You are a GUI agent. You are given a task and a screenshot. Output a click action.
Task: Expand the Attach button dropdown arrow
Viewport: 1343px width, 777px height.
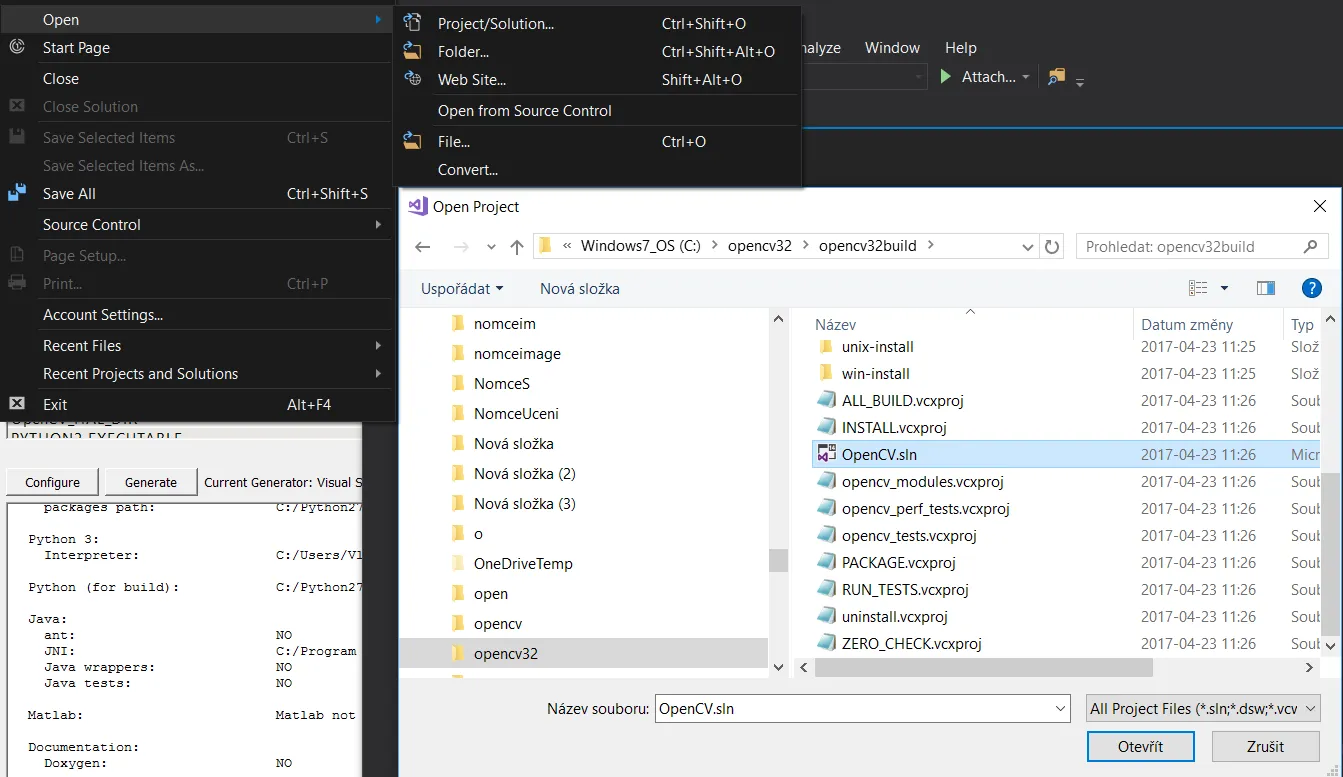tap(1026, 76)
